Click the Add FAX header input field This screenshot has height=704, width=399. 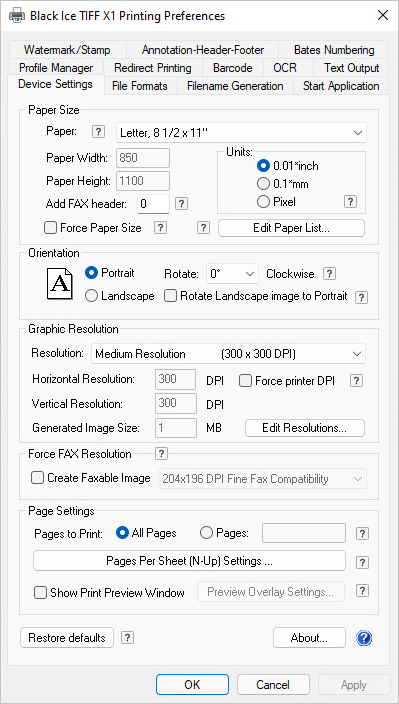coord(153,204)
